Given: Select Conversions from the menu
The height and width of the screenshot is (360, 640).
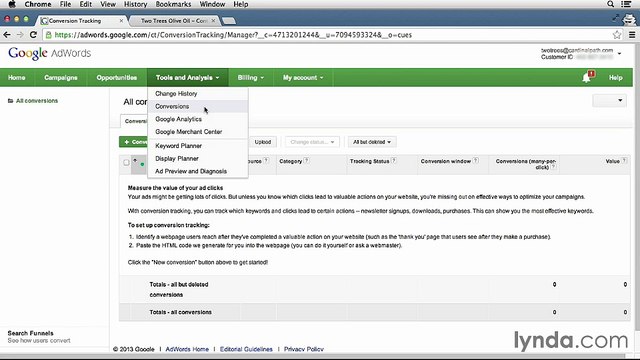Looking at the screenshot, I should [198, 106].
